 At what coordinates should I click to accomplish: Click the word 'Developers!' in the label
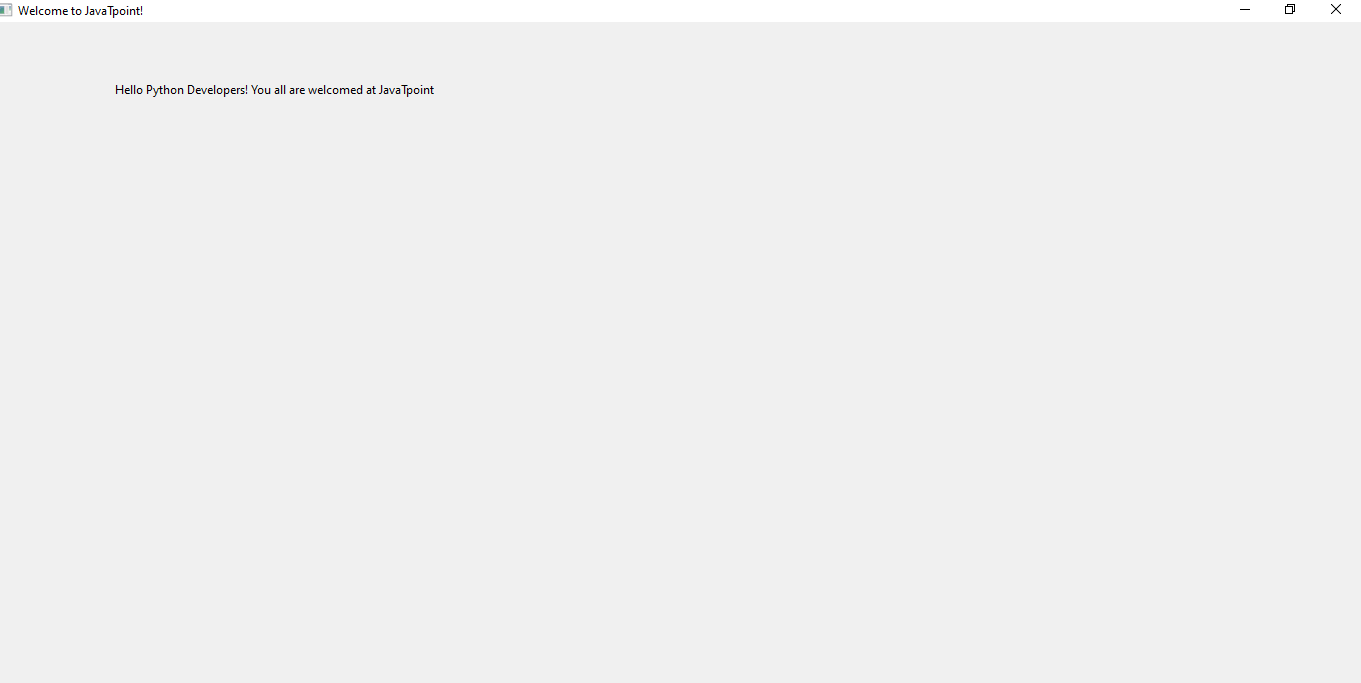[217, 90]
